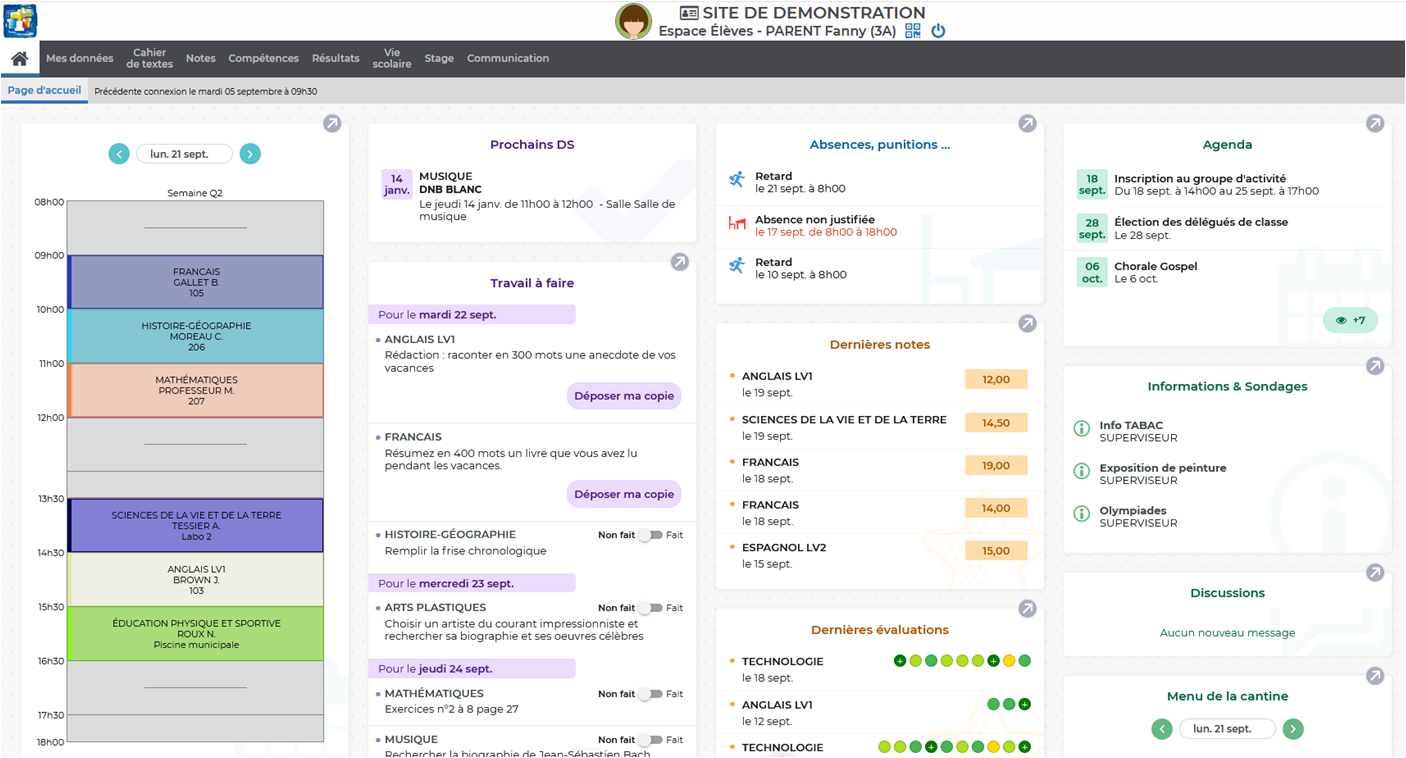Select the Mathématiques class in room 207
Viewport: 1406px width, 758px height.
[196, 390]
